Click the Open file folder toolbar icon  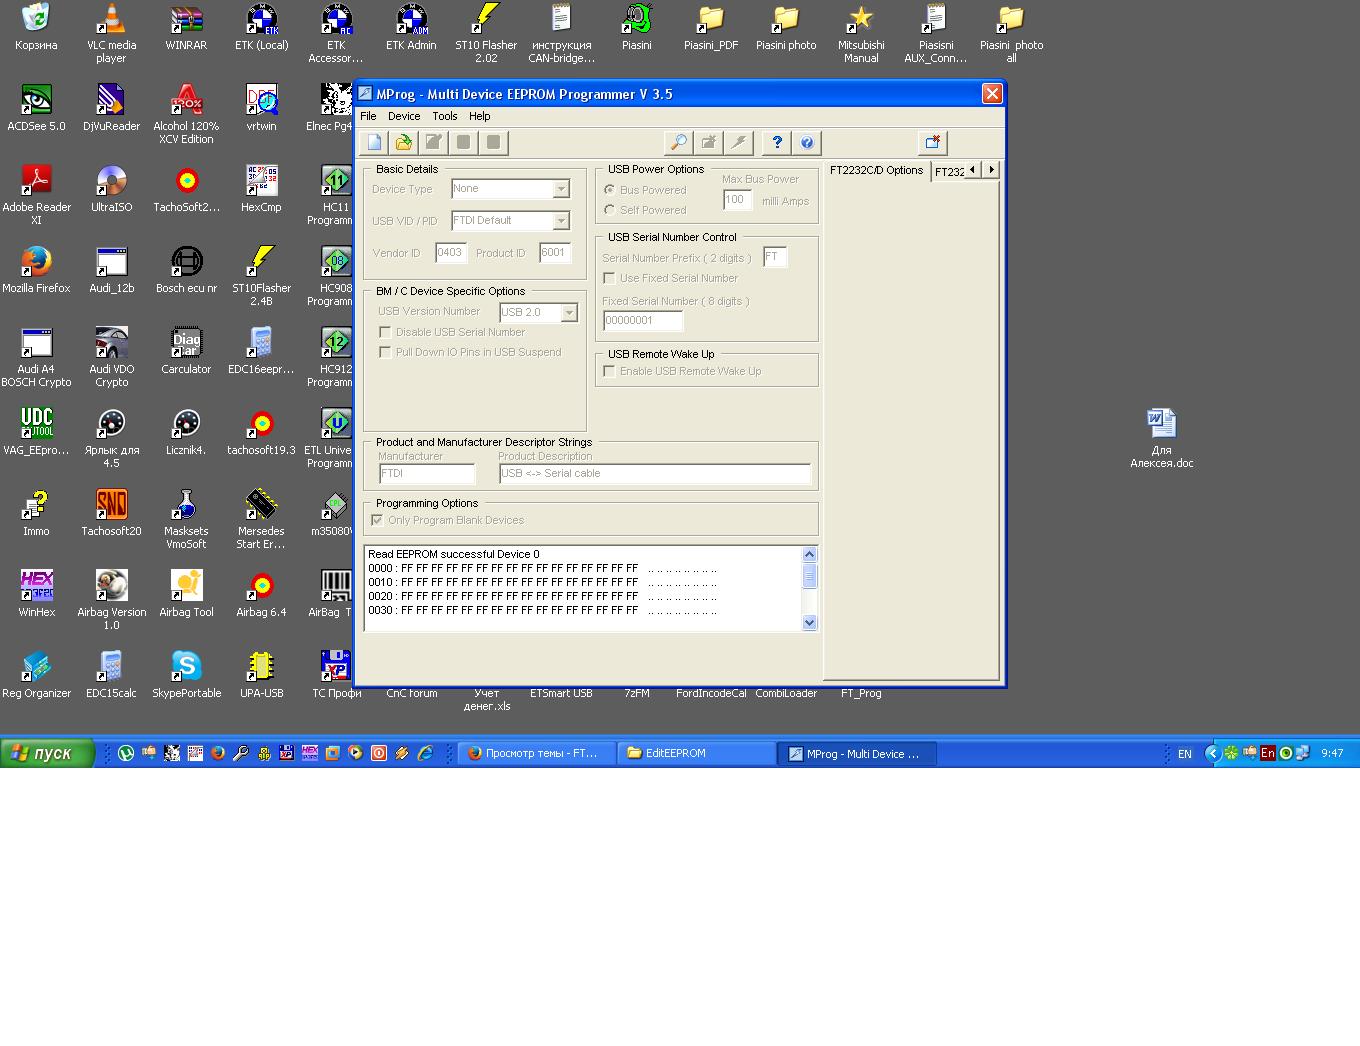click(404, 143)
